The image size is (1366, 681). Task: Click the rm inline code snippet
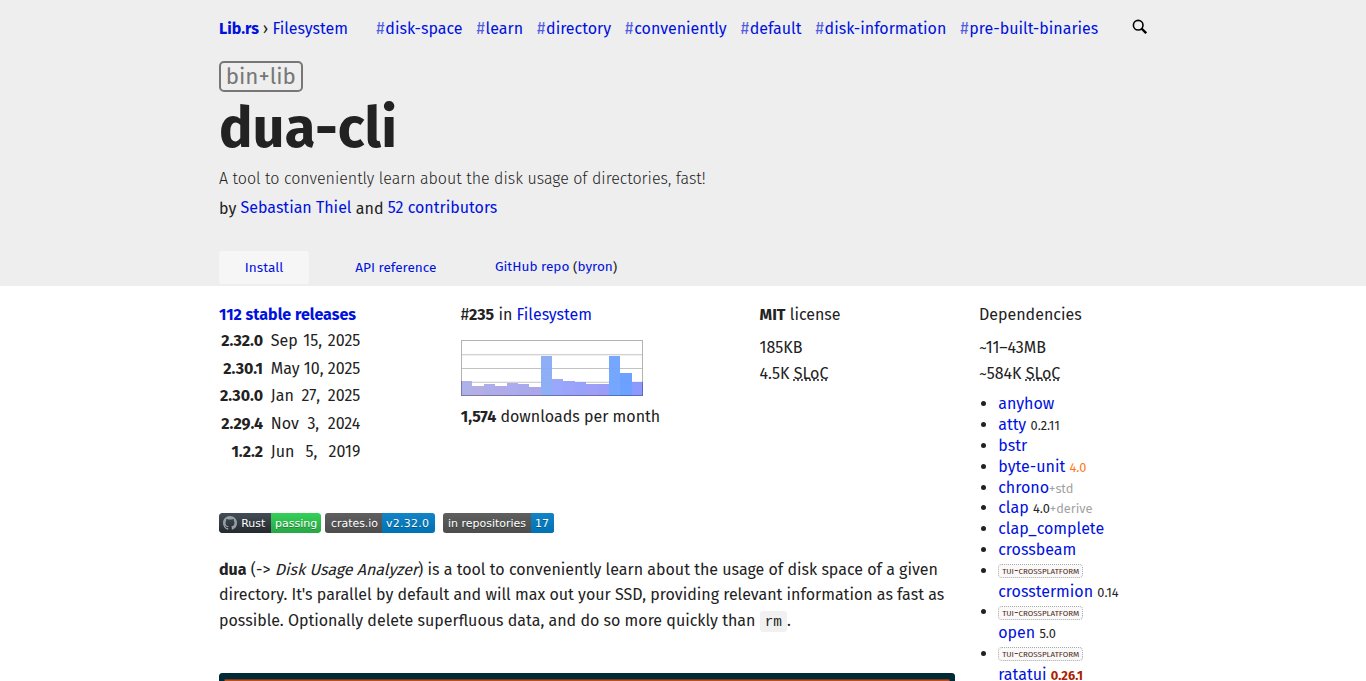click(772, 621)
